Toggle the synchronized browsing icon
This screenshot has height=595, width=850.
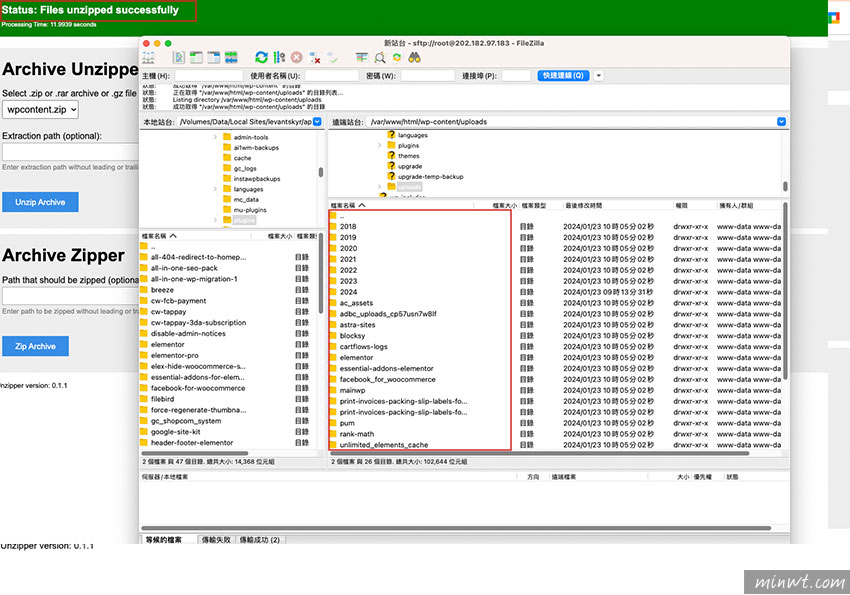click(x=397, y=58)
